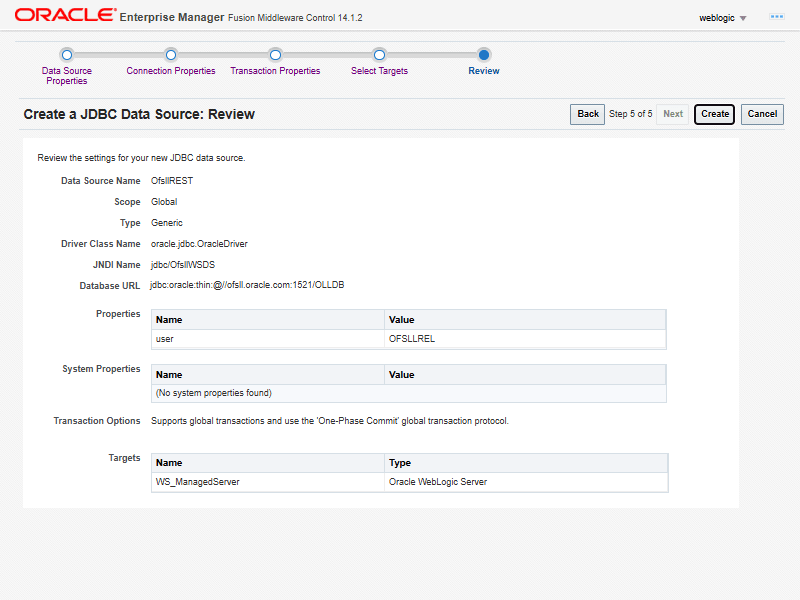
Task: Open the ellipsis menu icon at top right
Action: pyautogui.click(x=776, y=17)
